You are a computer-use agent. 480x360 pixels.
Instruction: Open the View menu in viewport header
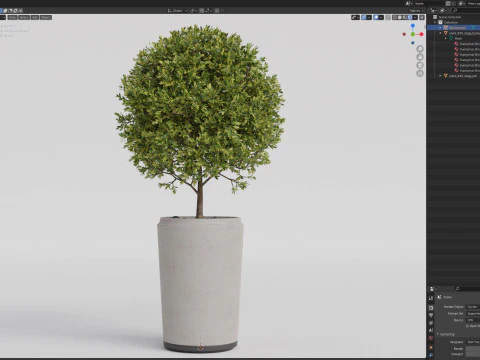click(12, 17)
